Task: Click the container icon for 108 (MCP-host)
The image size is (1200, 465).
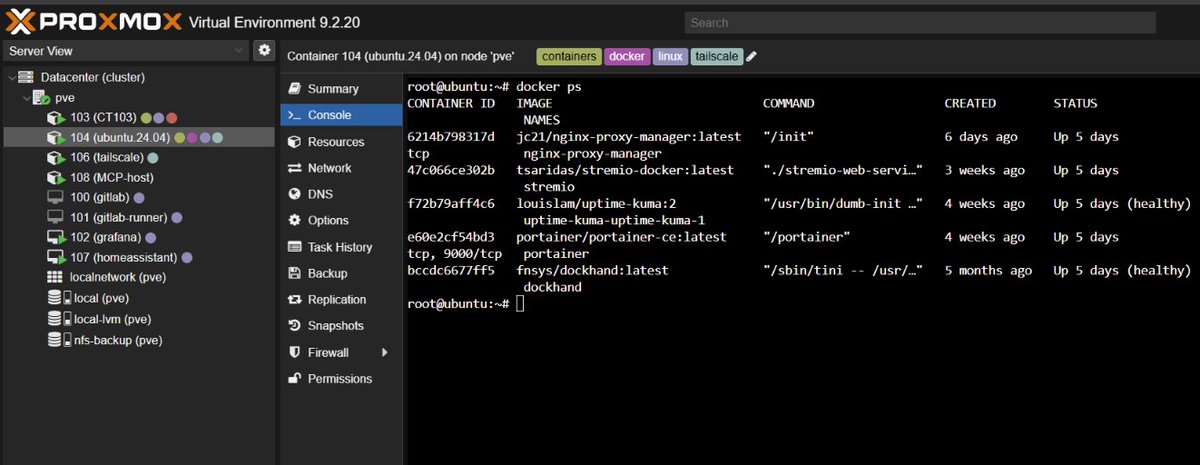Action: click(x=56, y=178)
